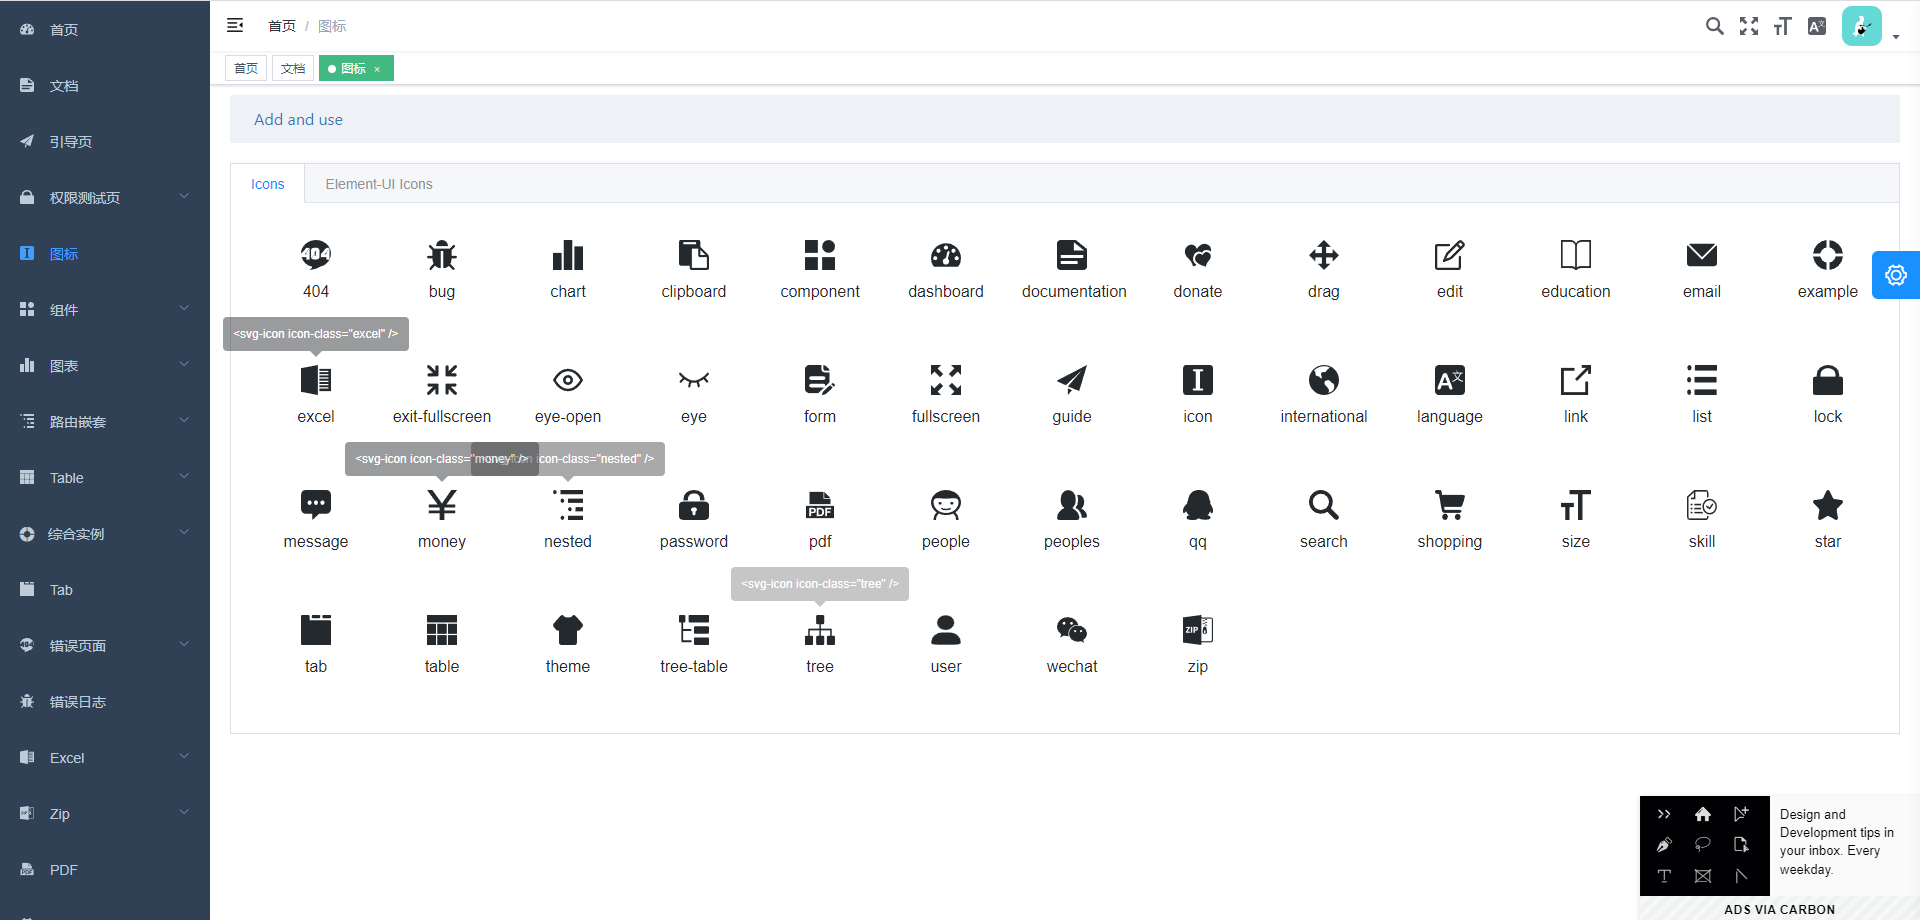Expand the 图表 sidebar menu
Screen dimensions: 1920x920
click(x=105, y=365)
